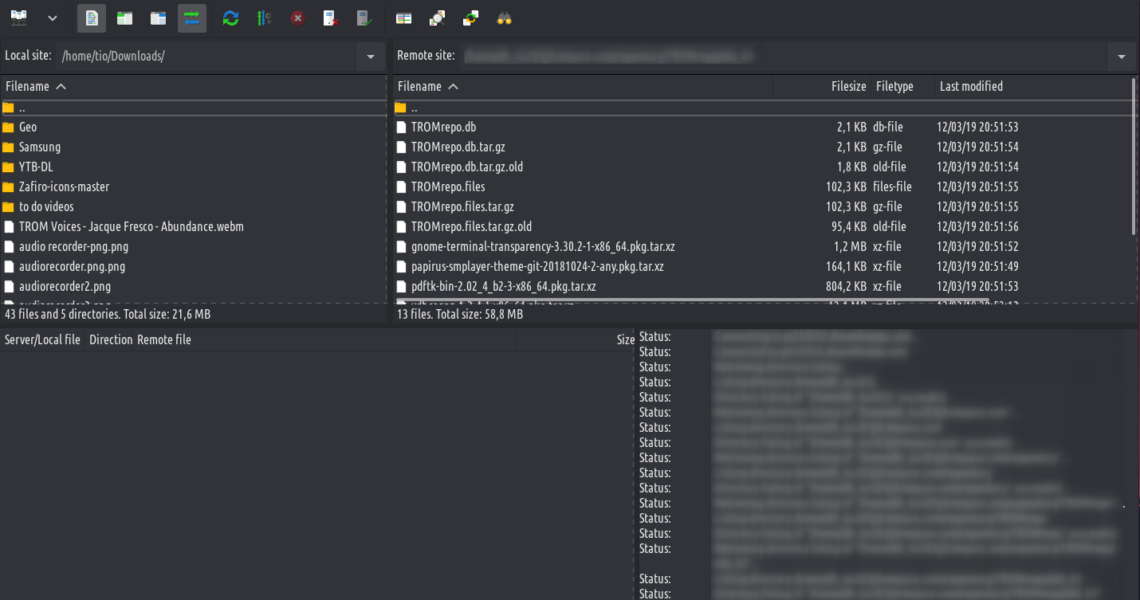This screenshot has height=600, width=1140.
Task: Disconnect from the current server
Action: click(331, 18)
